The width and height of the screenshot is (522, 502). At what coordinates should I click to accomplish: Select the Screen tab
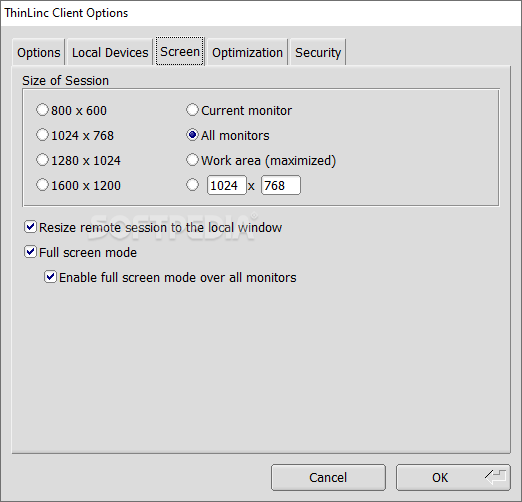[x=180, y=51]
